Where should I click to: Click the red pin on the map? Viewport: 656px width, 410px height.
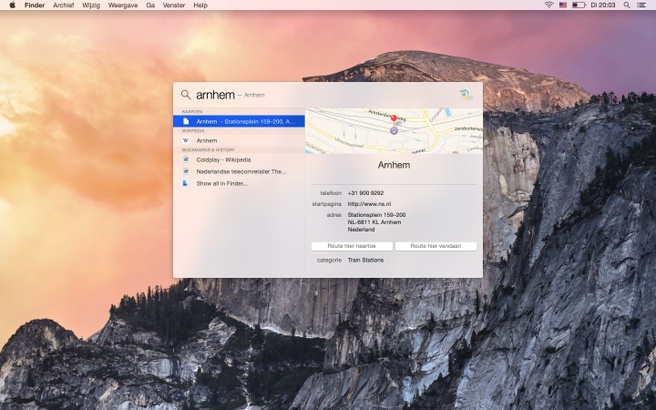393,118
